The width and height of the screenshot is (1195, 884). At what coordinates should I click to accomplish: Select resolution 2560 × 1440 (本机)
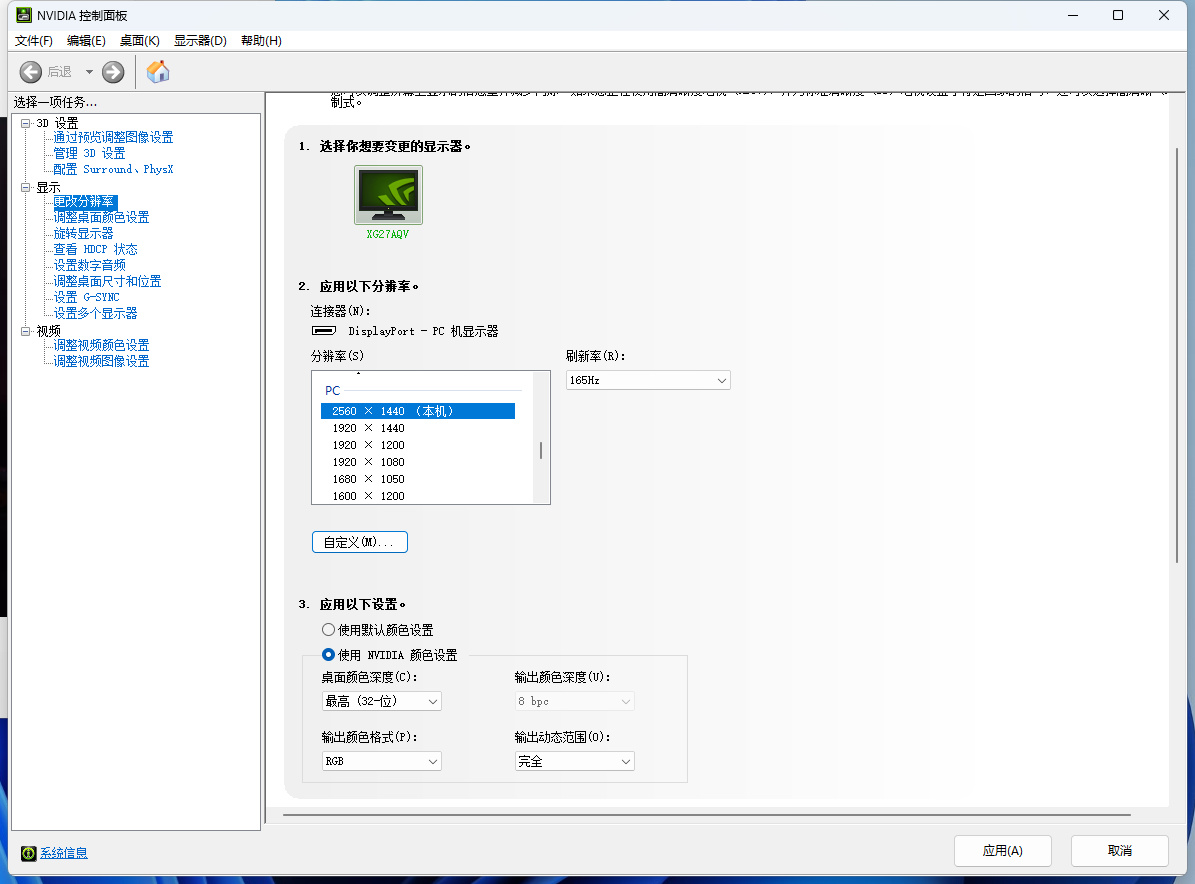pyautogui.click(x=418, y=412)
